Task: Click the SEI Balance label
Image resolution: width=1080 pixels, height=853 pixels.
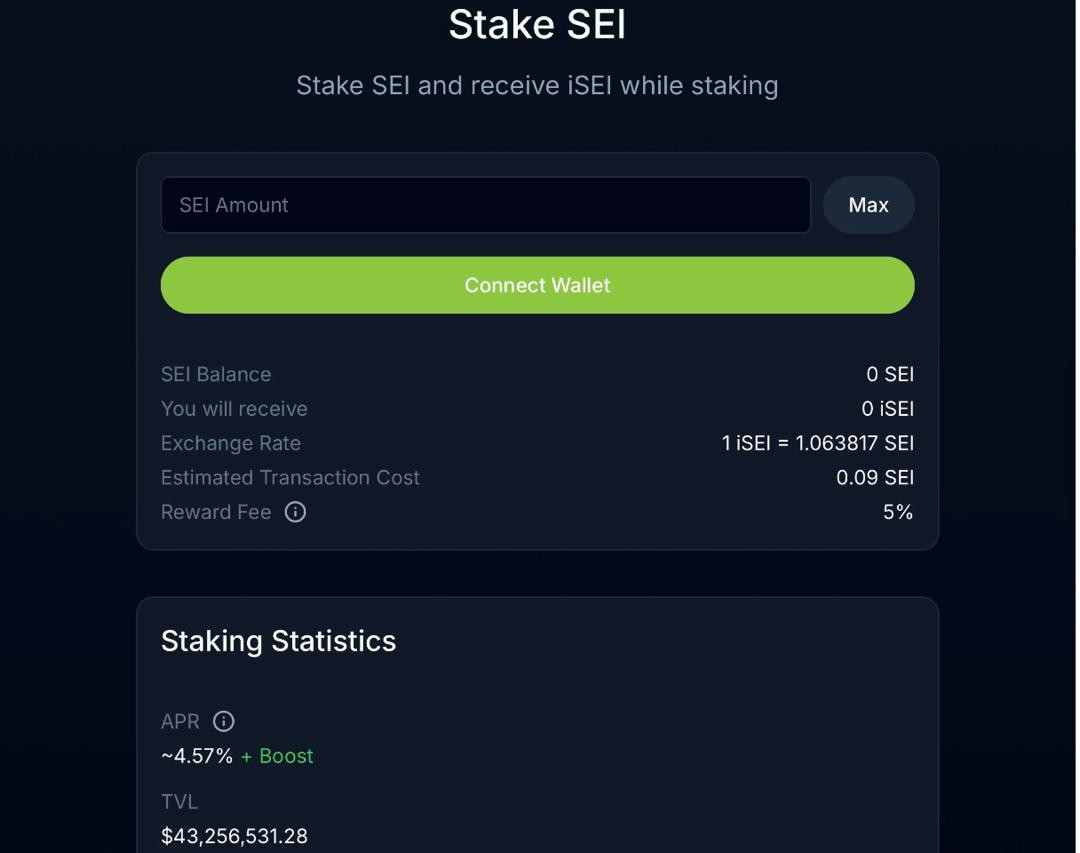Action: tap(216, 374)
